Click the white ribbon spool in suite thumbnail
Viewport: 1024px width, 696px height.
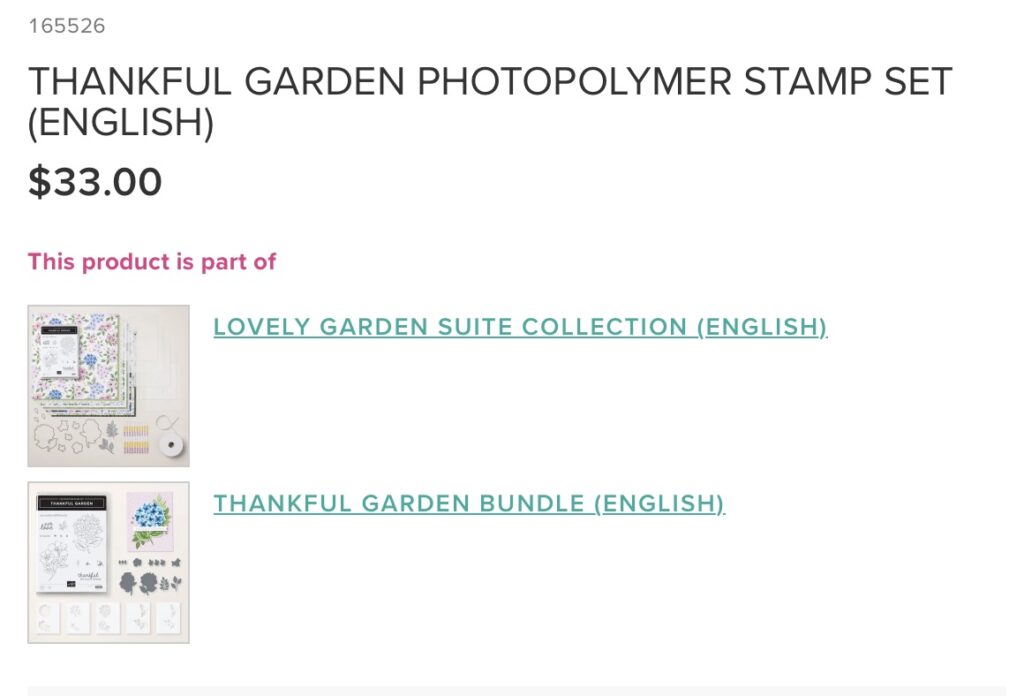172,444
